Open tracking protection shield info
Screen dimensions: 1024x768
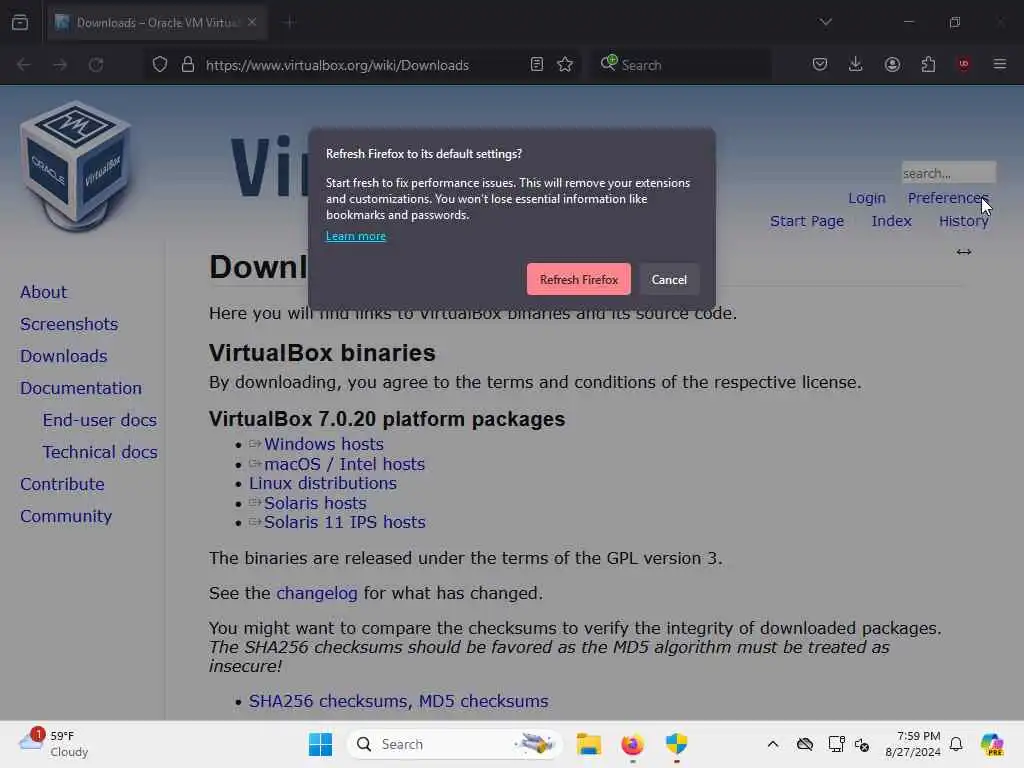[160, 65]
